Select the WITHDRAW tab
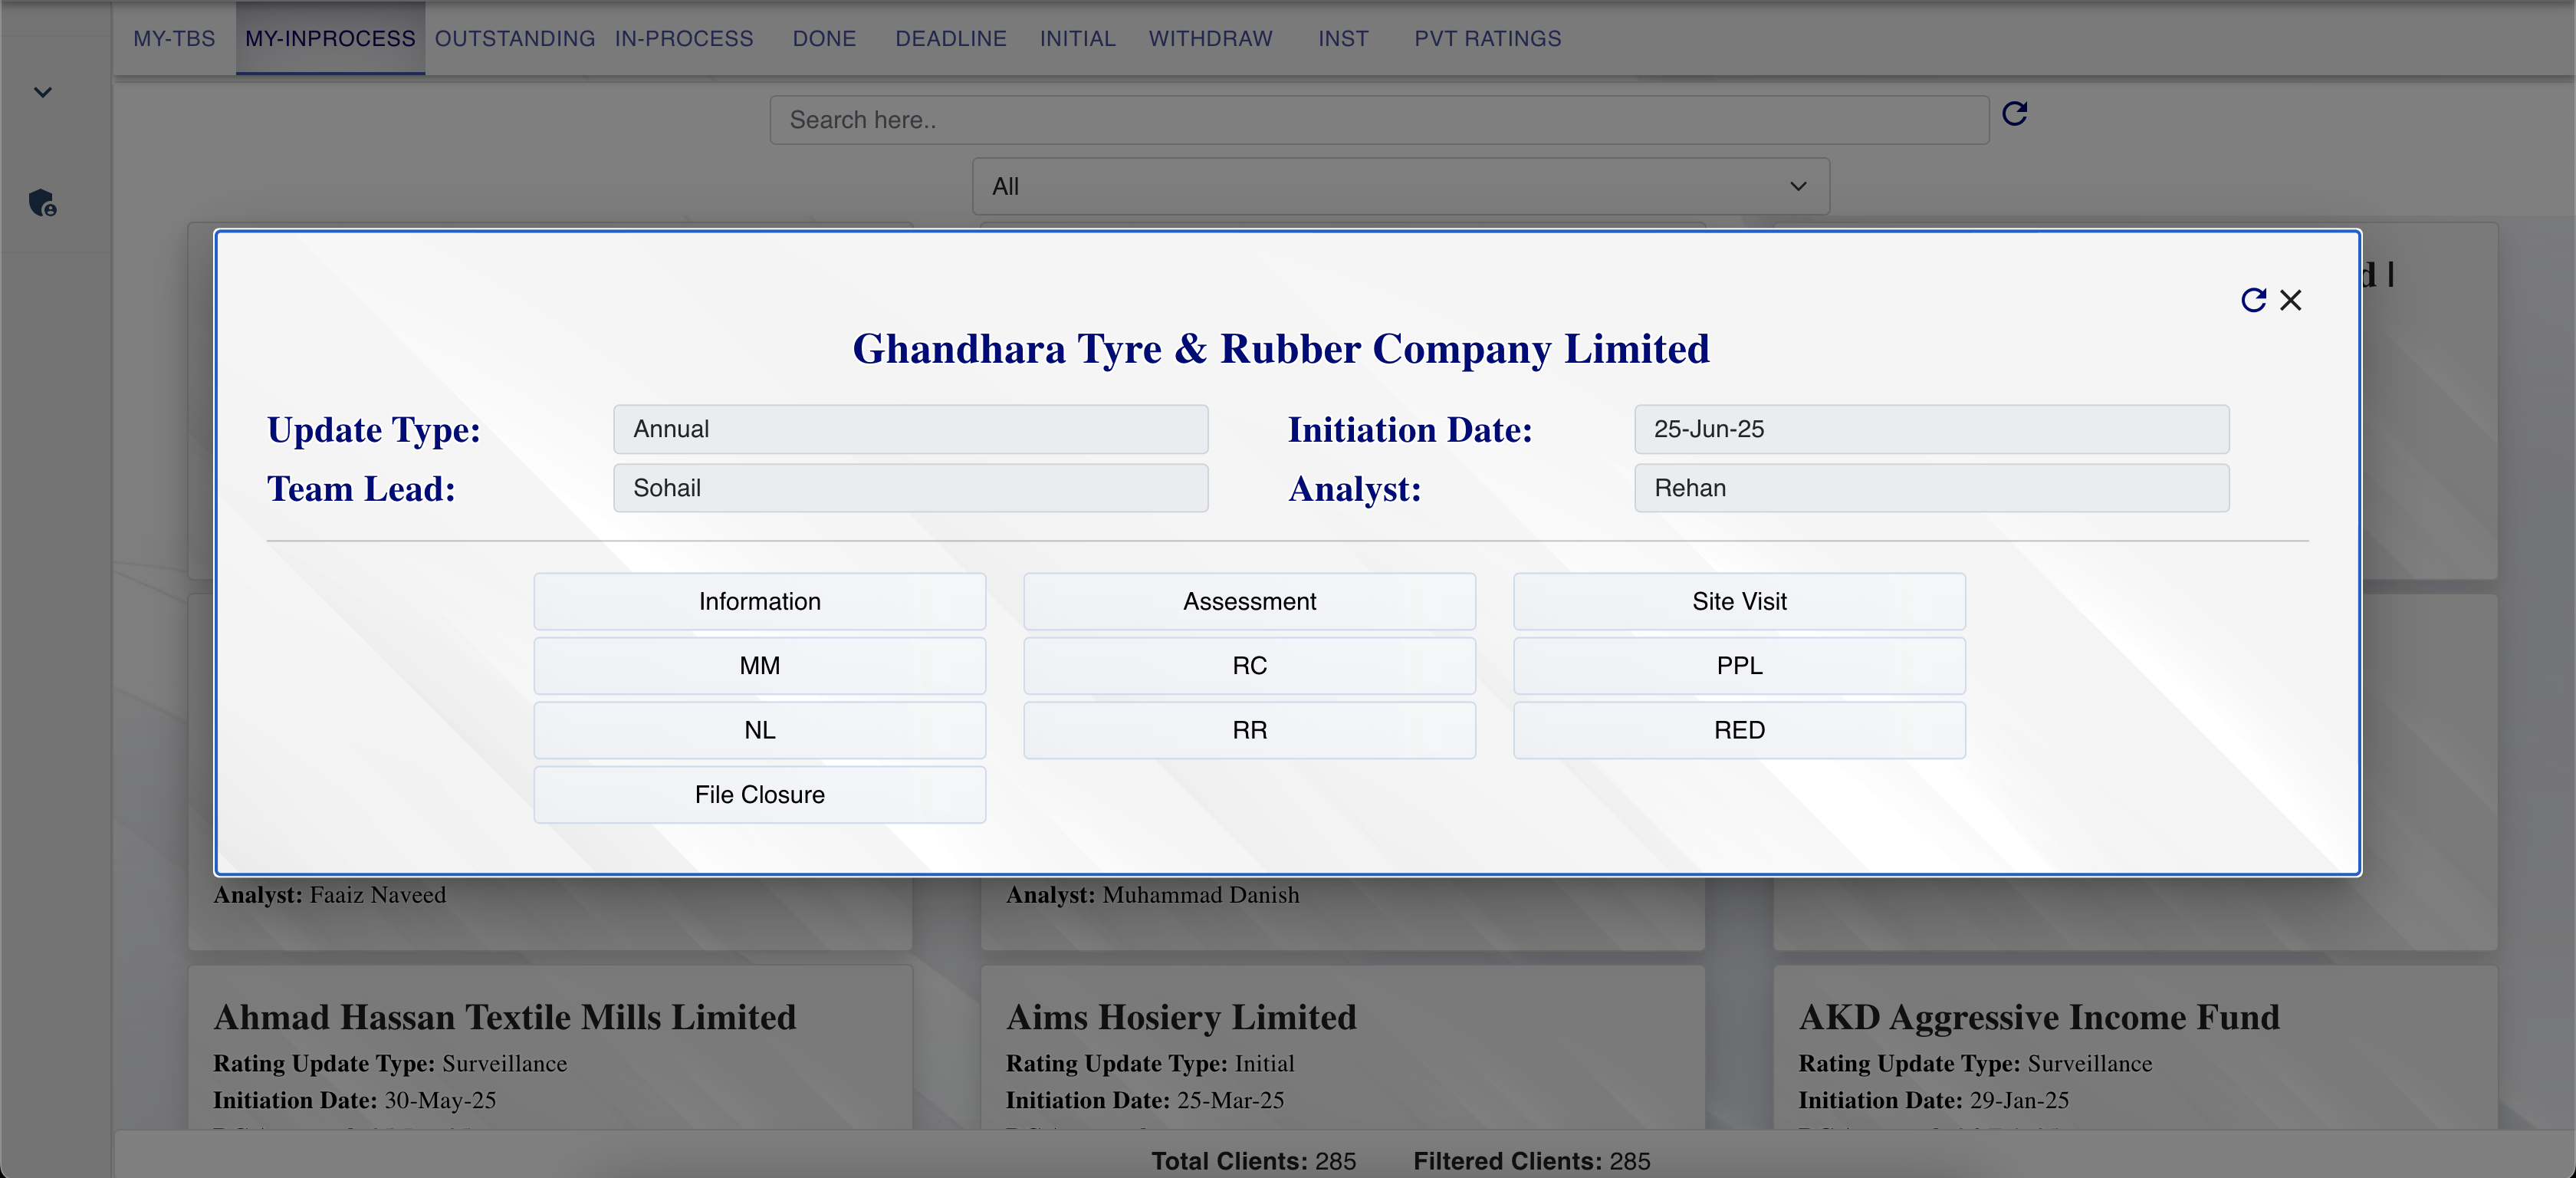Screen dimensions: 2576x1178 [x=1210, y=38]
